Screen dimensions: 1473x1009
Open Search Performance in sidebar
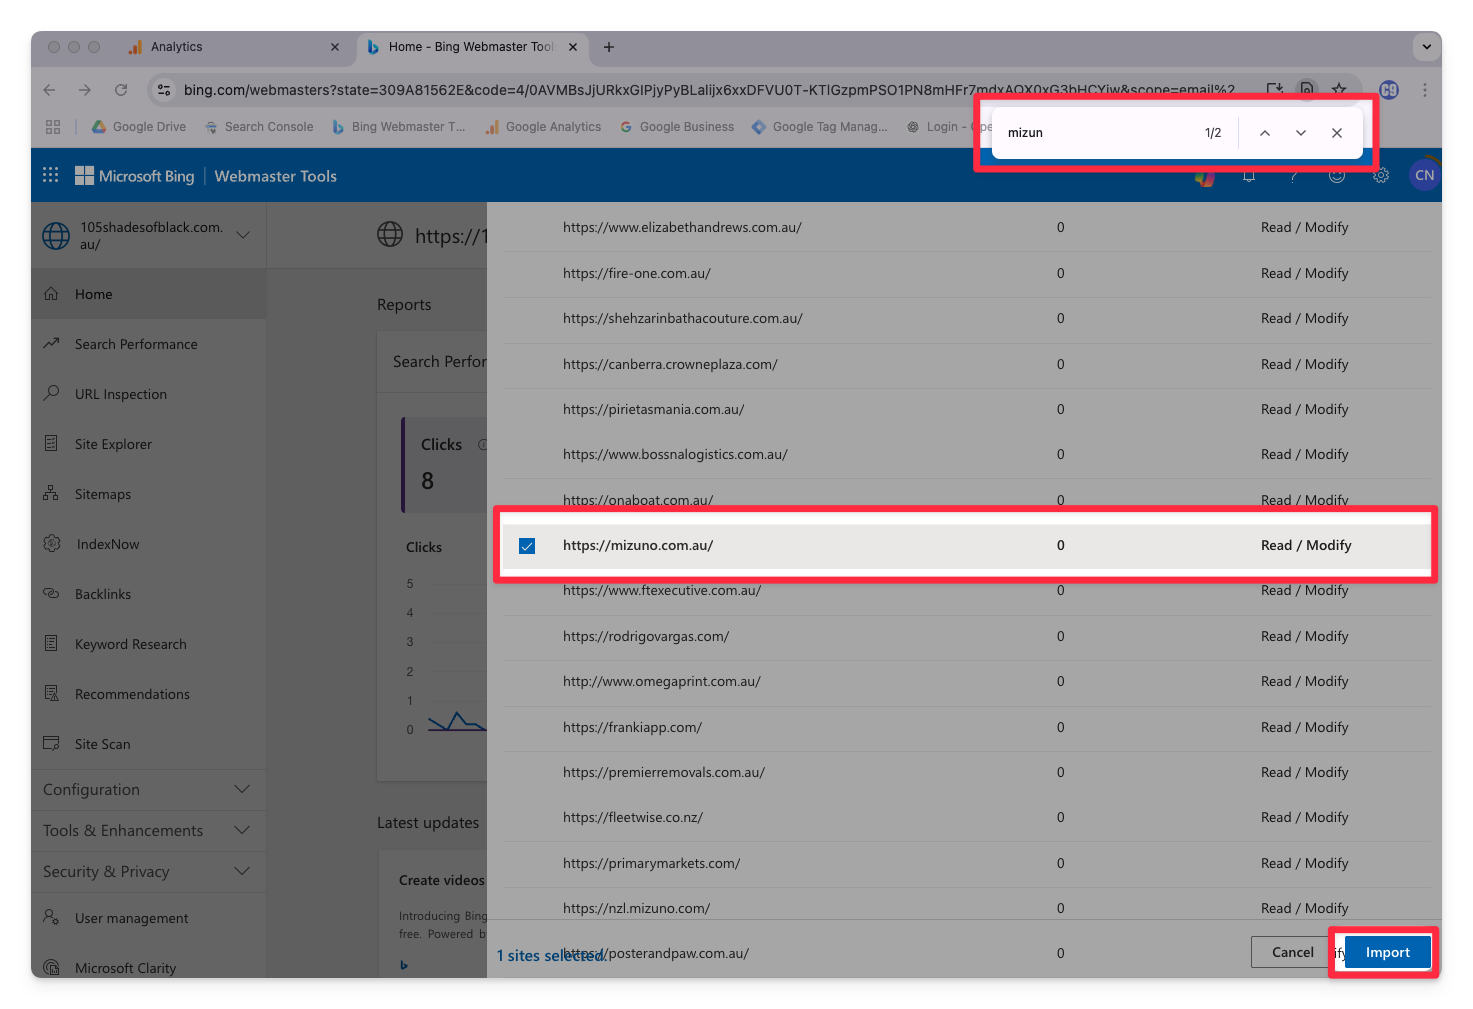[x=136, y=344]
